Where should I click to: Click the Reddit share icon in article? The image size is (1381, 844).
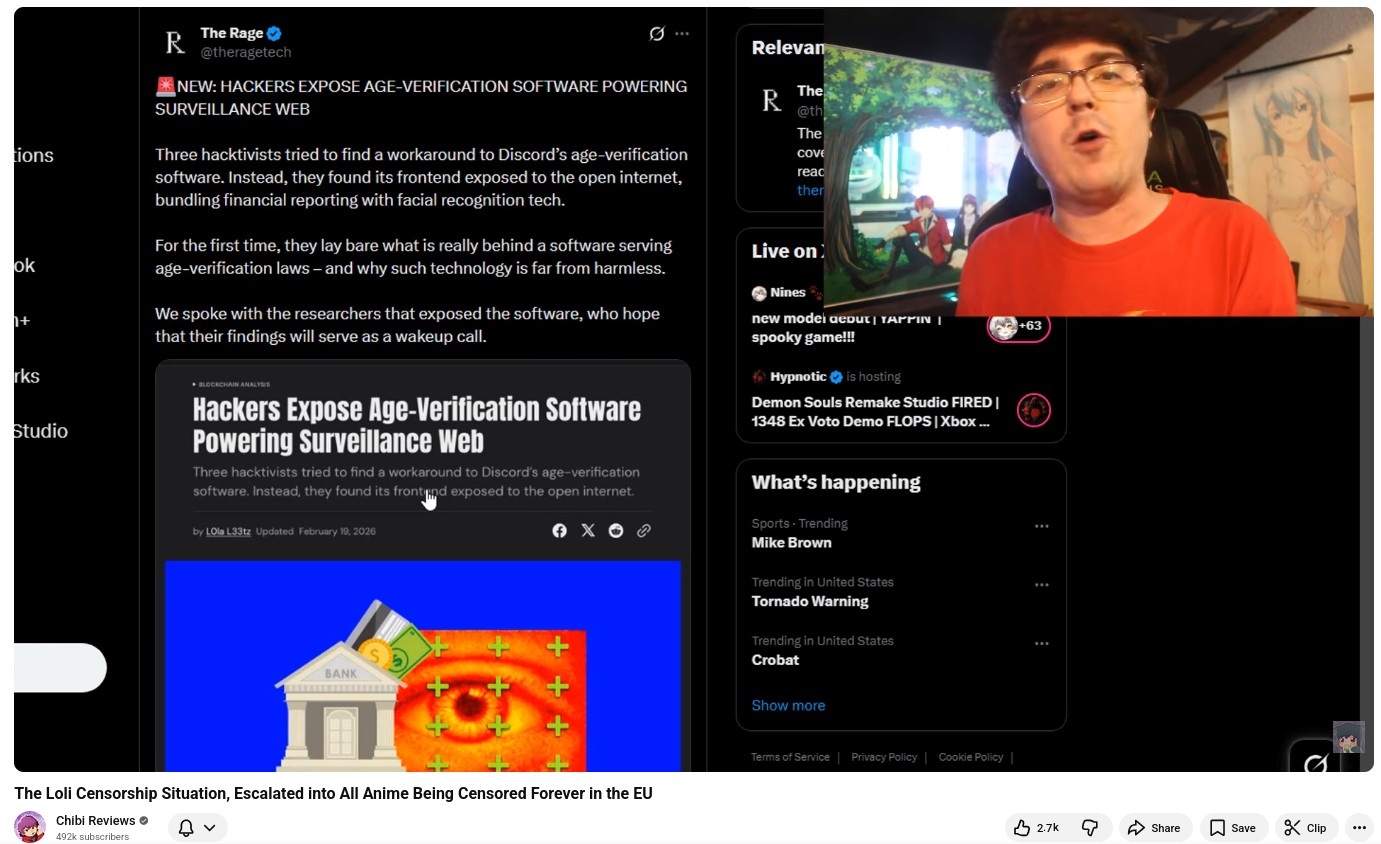click(616, 531)
